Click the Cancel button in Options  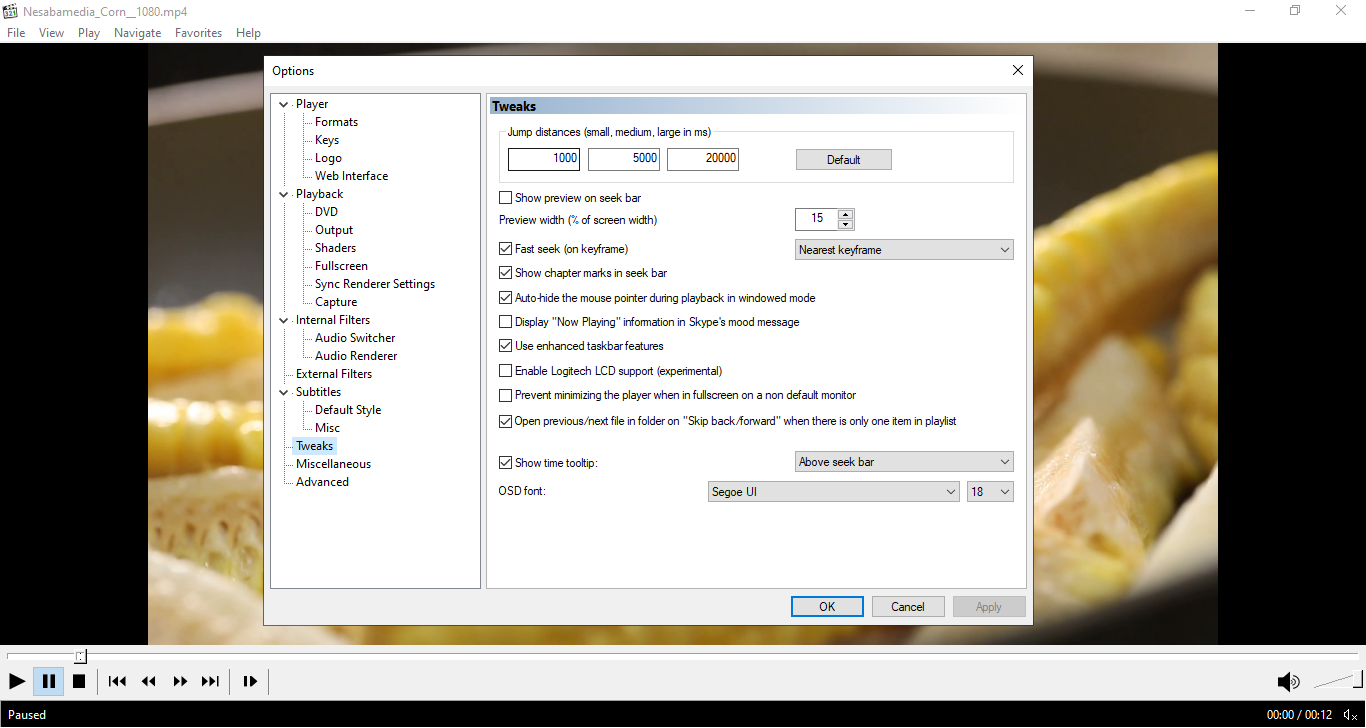click(x=907, y=606)
